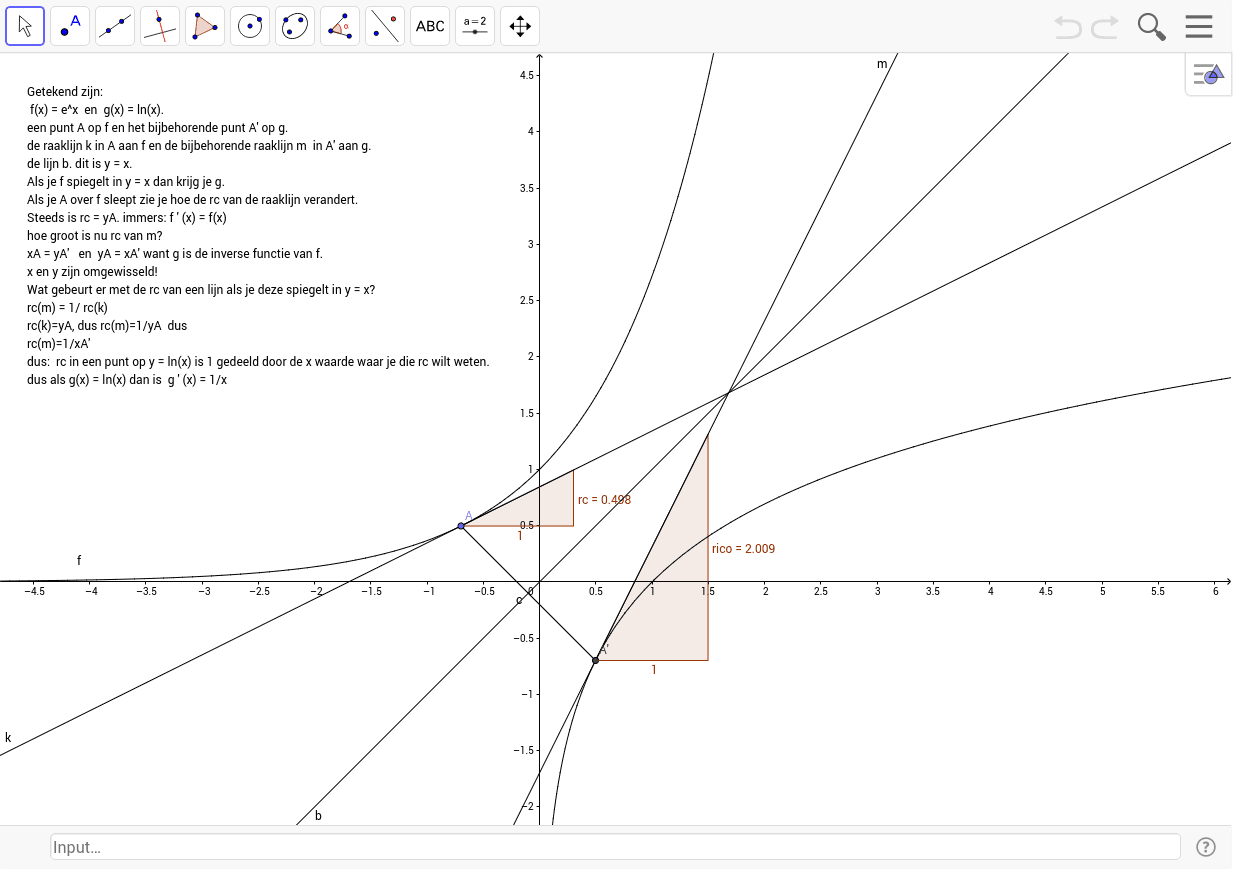This screenshot has height=870, width=1233.
Task: Click the Undo arrow
Action: [x=1068, y=27]
